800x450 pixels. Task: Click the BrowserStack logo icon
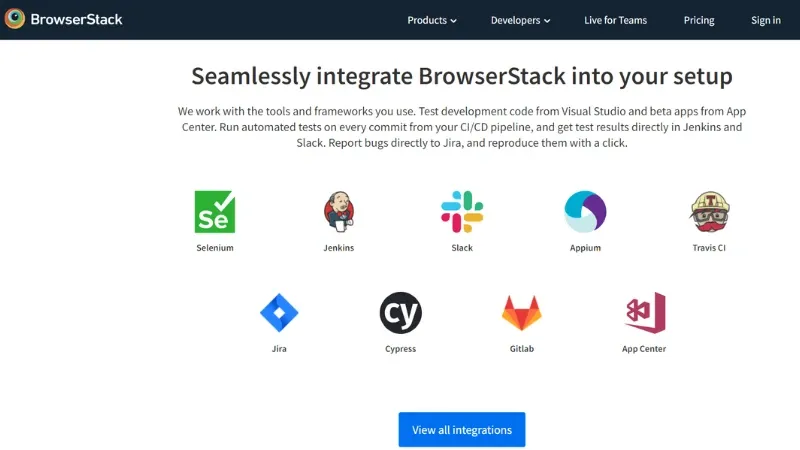tap(15, 19)
